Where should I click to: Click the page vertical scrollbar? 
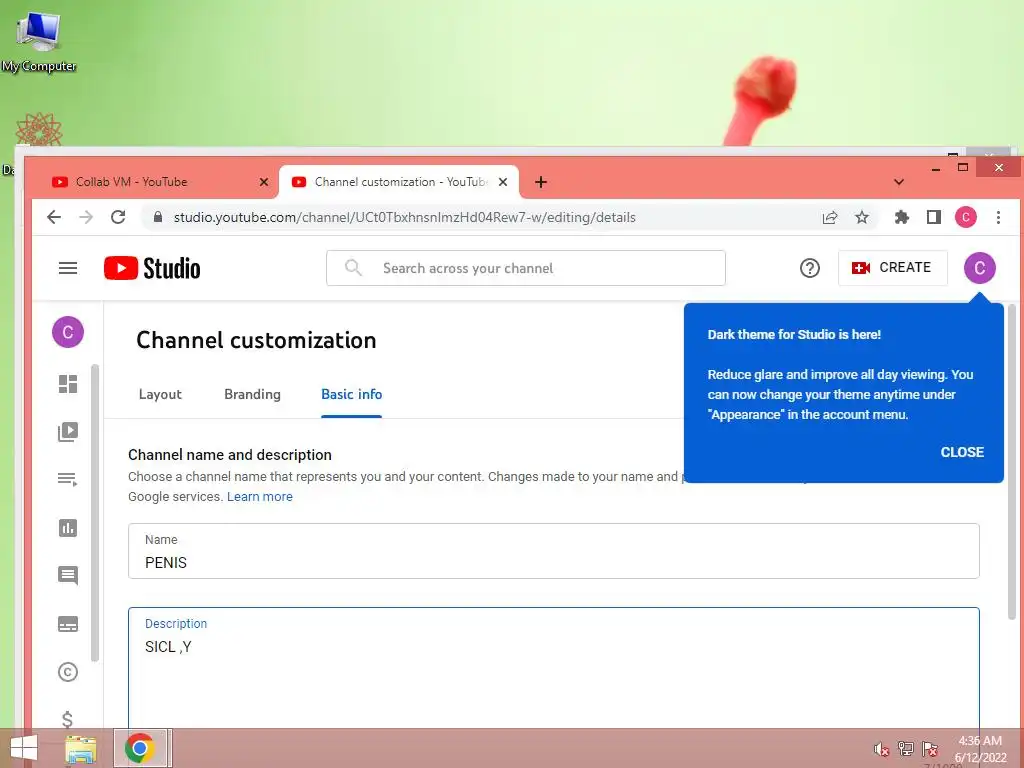(x=1012, y=462)
